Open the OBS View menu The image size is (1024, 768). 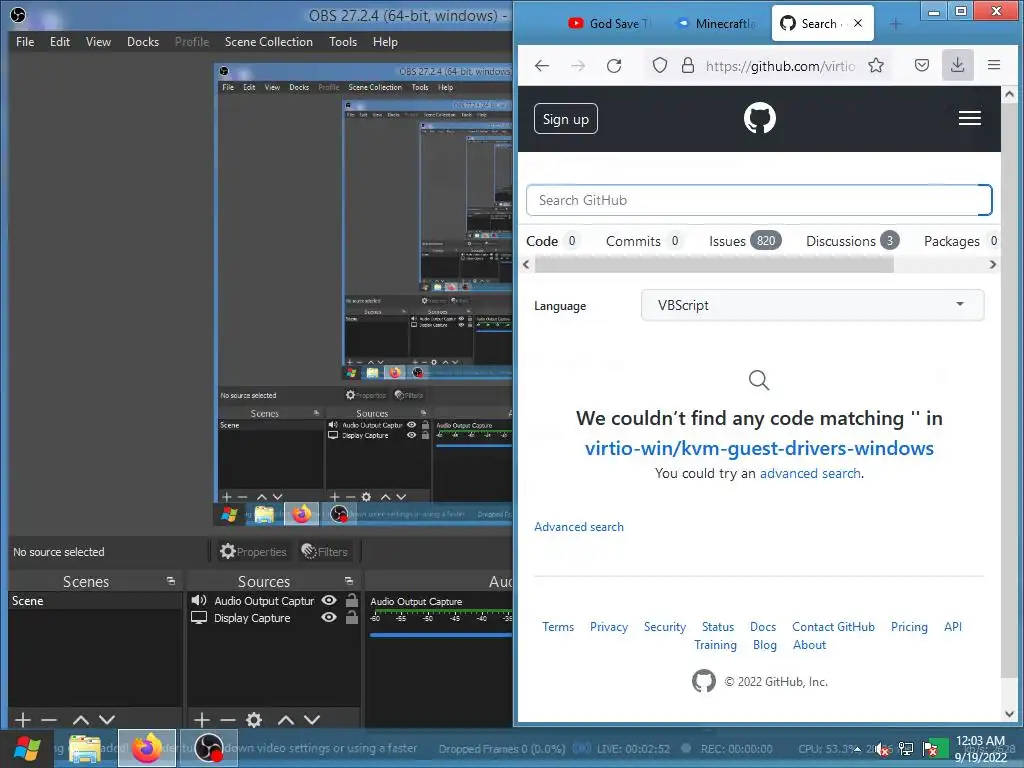pos(98,42)
